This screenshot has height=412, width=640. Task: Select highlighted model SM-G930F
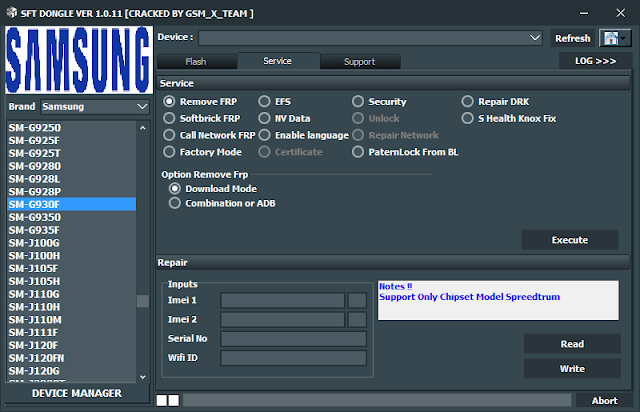point(71,204)
